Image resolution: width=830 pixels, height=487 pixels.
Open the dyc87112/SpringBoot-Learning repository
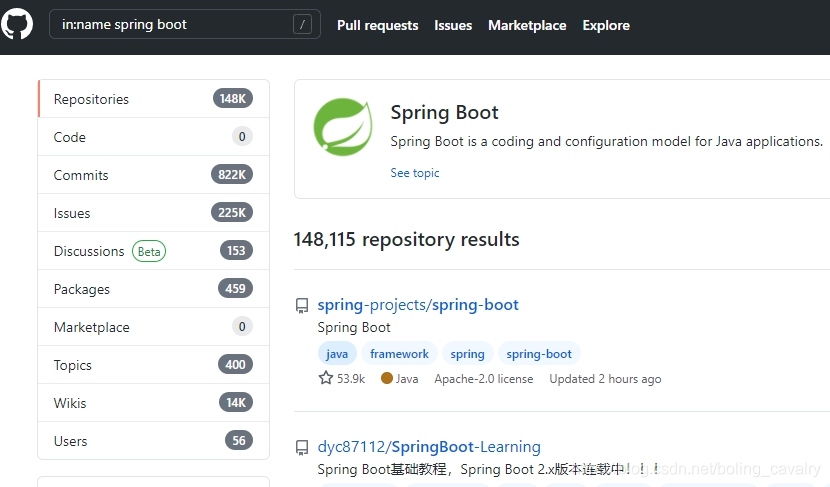click(x=429, y=447)
